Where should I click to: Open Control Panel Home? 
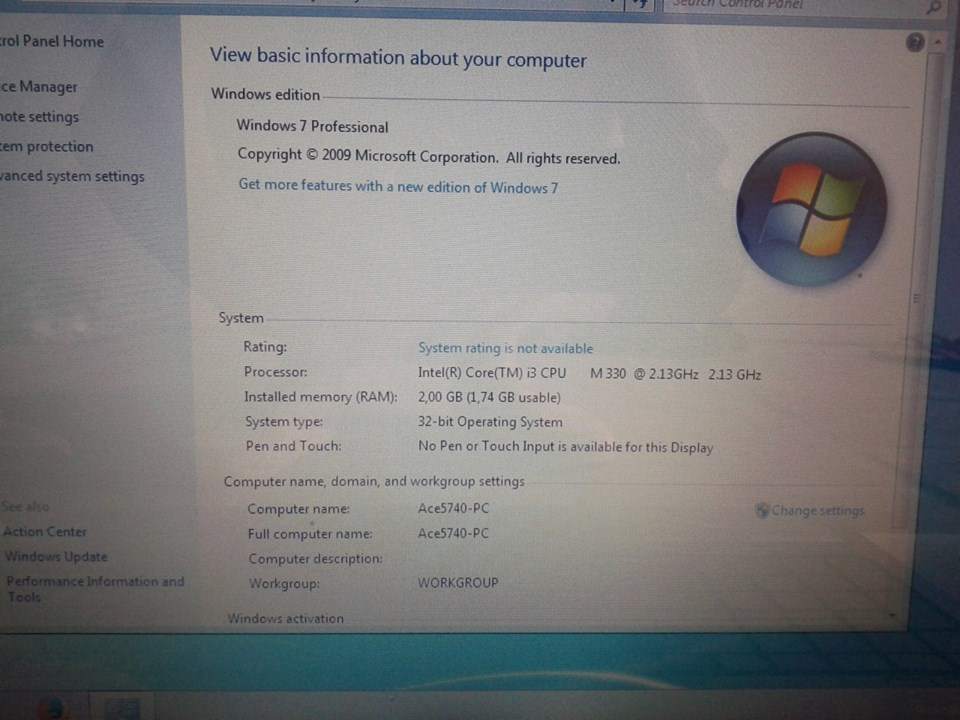point(51,41)
